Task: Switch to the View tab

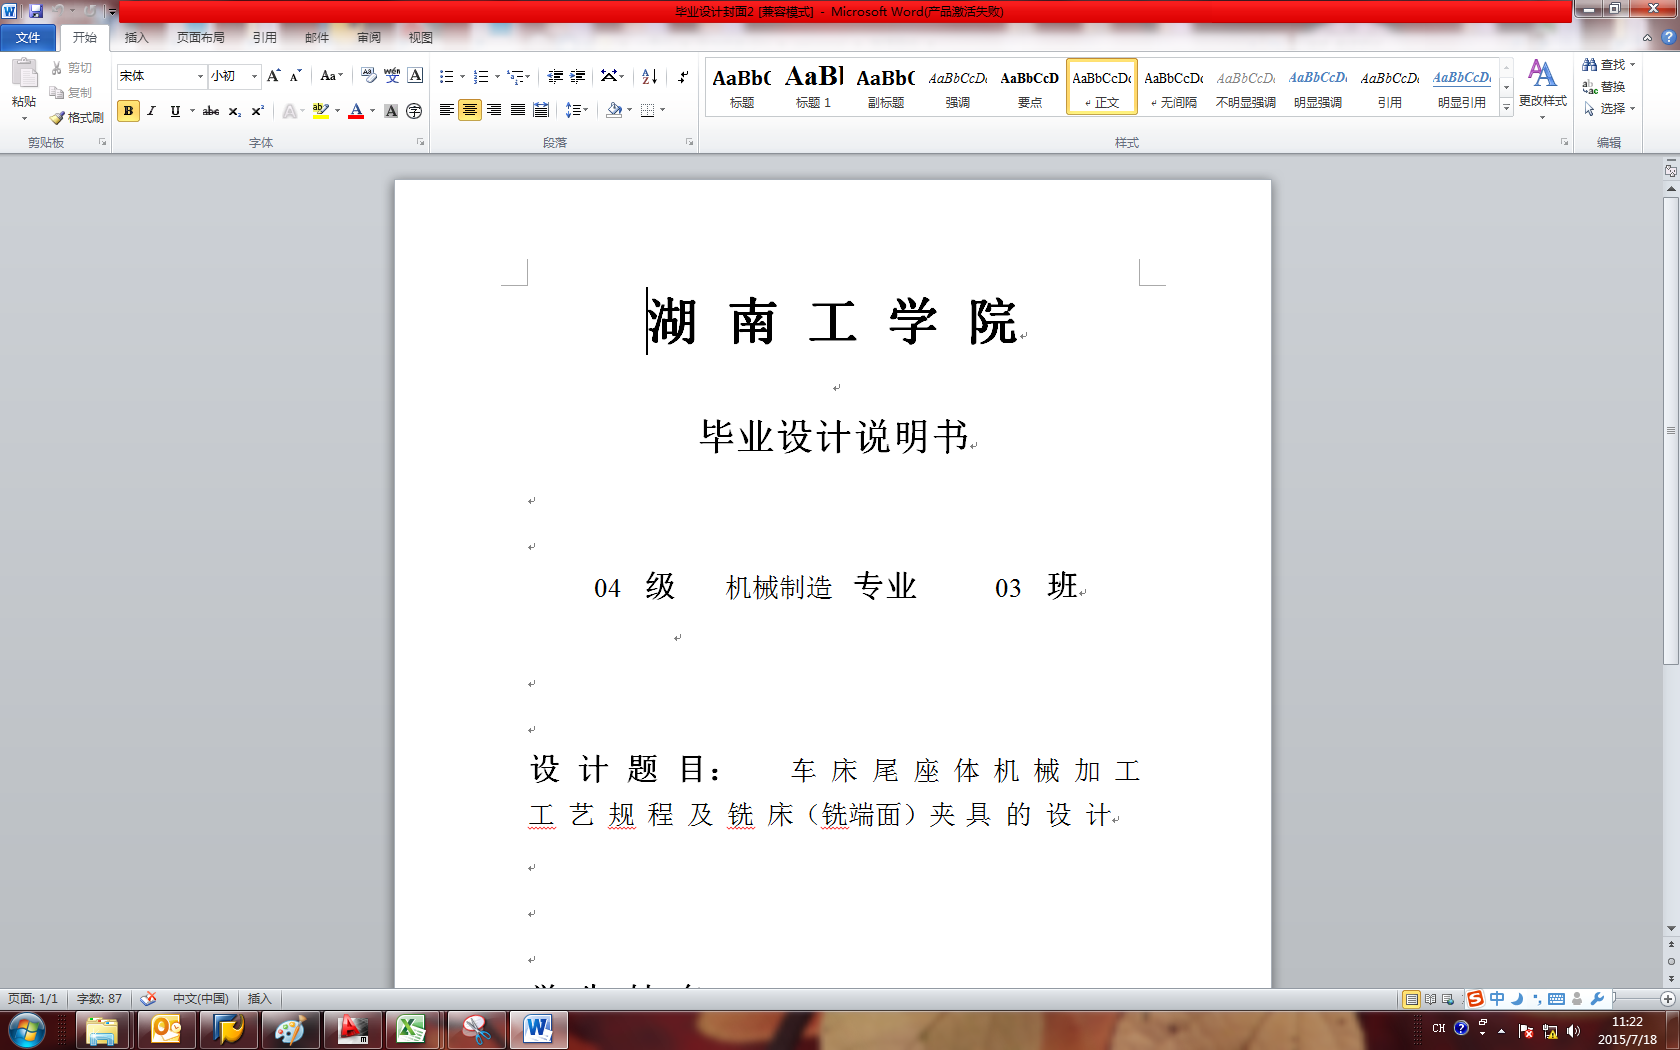Action: (x=421, y=38)
